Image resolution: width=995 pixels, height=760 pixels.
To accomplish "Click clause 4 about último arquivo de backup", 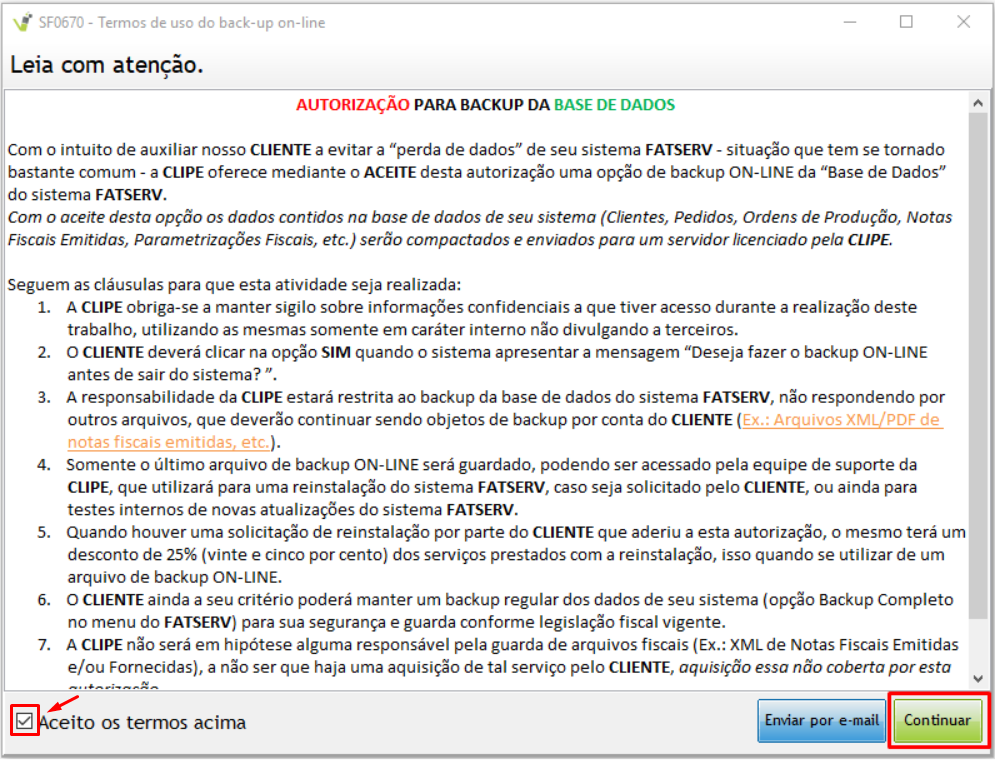I will pos(490,487).
